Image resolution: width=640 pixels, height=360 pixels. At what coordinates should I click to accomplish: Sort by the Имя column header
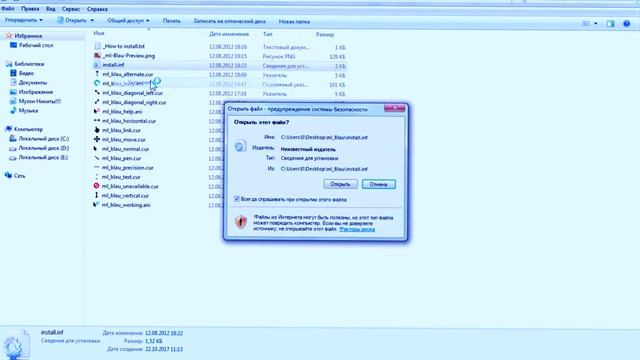coord(99,33)
